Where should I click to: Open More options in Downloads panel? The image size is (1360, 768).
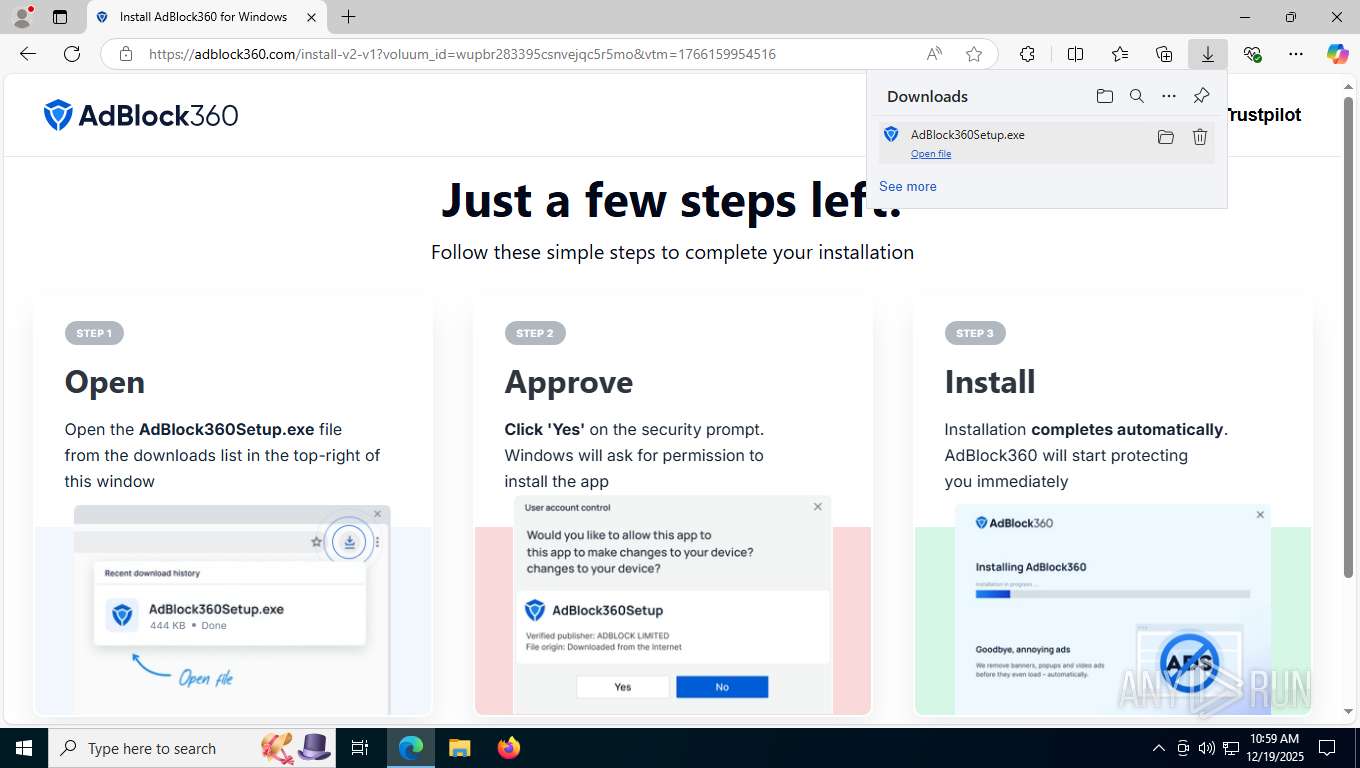[1169, 96]
